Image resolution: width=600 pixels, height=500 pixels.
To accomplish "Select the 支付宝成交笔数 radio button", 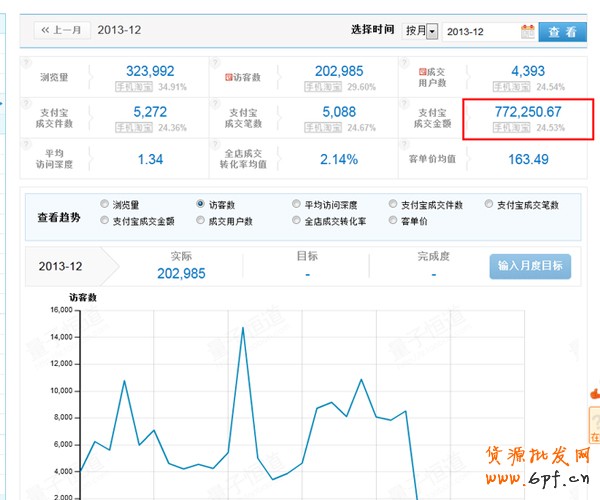I will tap(489, 204).
